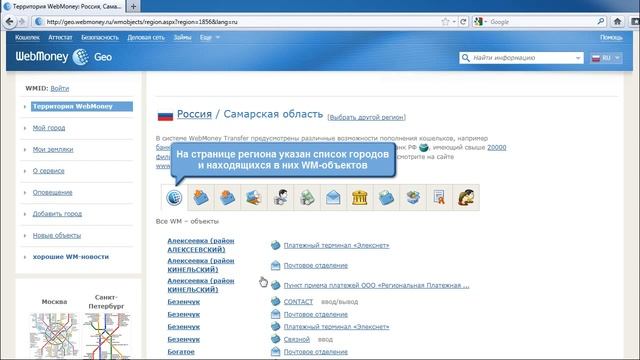Click the envelope icon in Алексеевка КИНЕЛЬСКИЙ post office row
Image resolution: width=640 pixels, height=360 pixels.
click(276, 265)
